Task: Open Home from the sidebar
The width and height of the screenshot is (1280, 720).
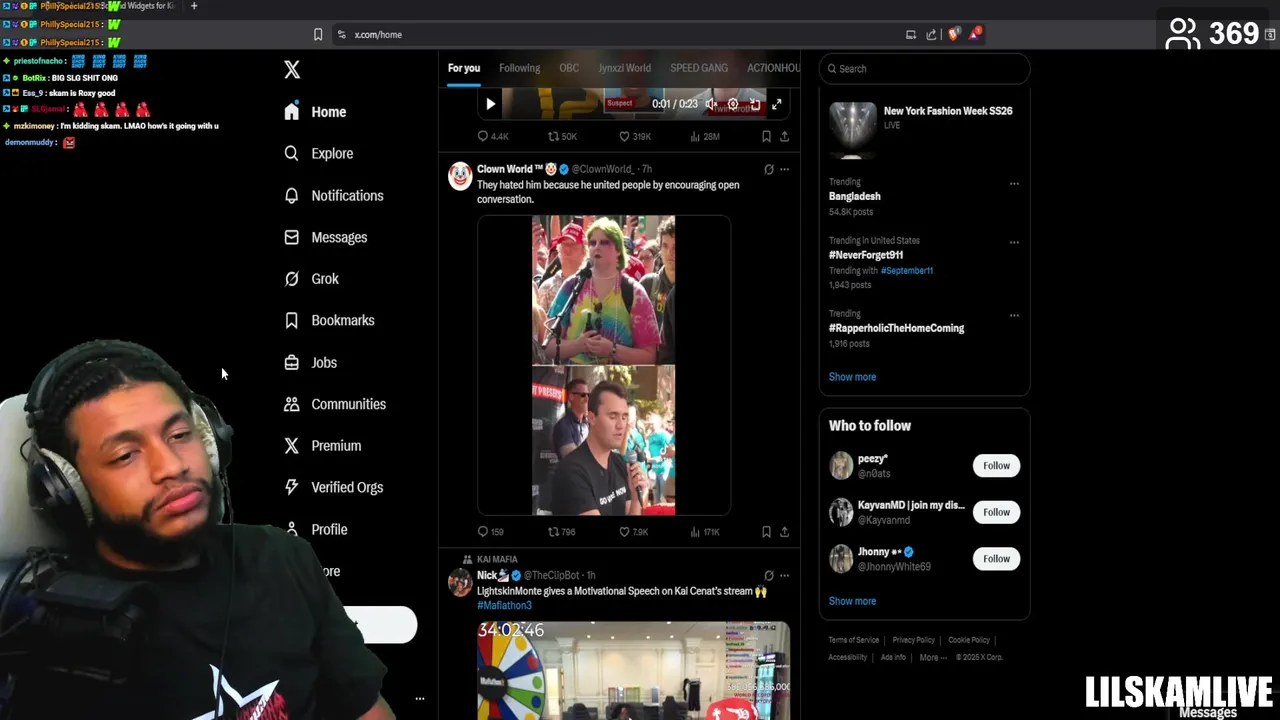Action: (315, 112)
